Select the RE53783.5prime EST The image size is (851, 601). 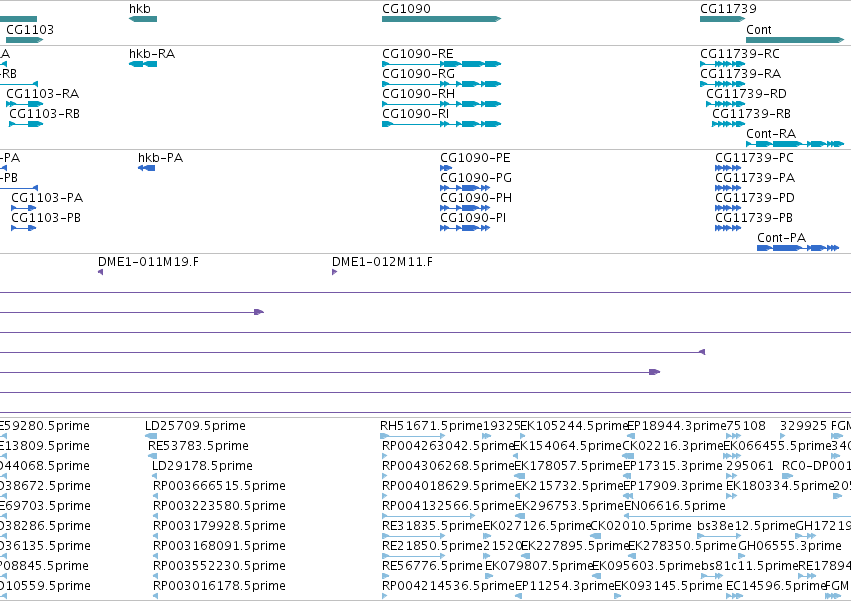pos(152,456)
